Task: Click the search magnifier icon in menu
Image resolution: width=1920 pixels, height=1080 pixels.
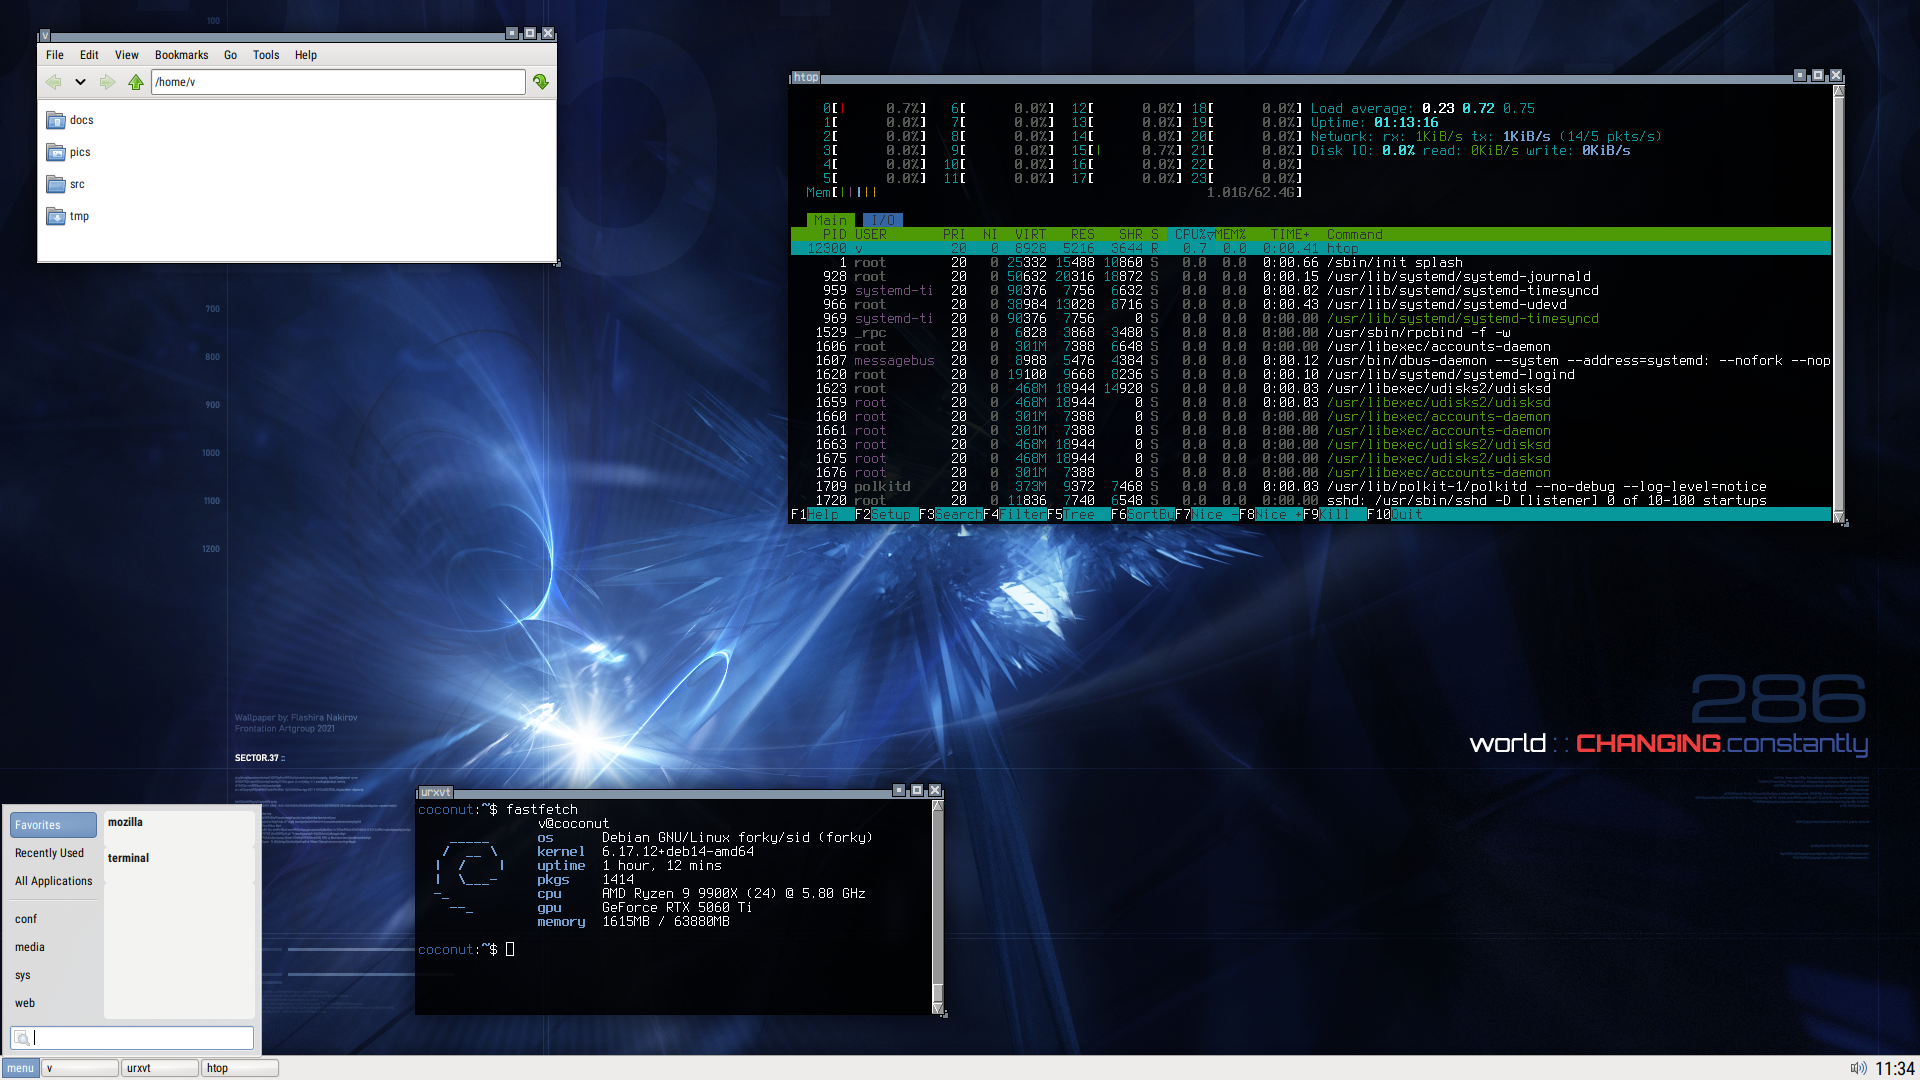Action: [x=21, y=1038]
